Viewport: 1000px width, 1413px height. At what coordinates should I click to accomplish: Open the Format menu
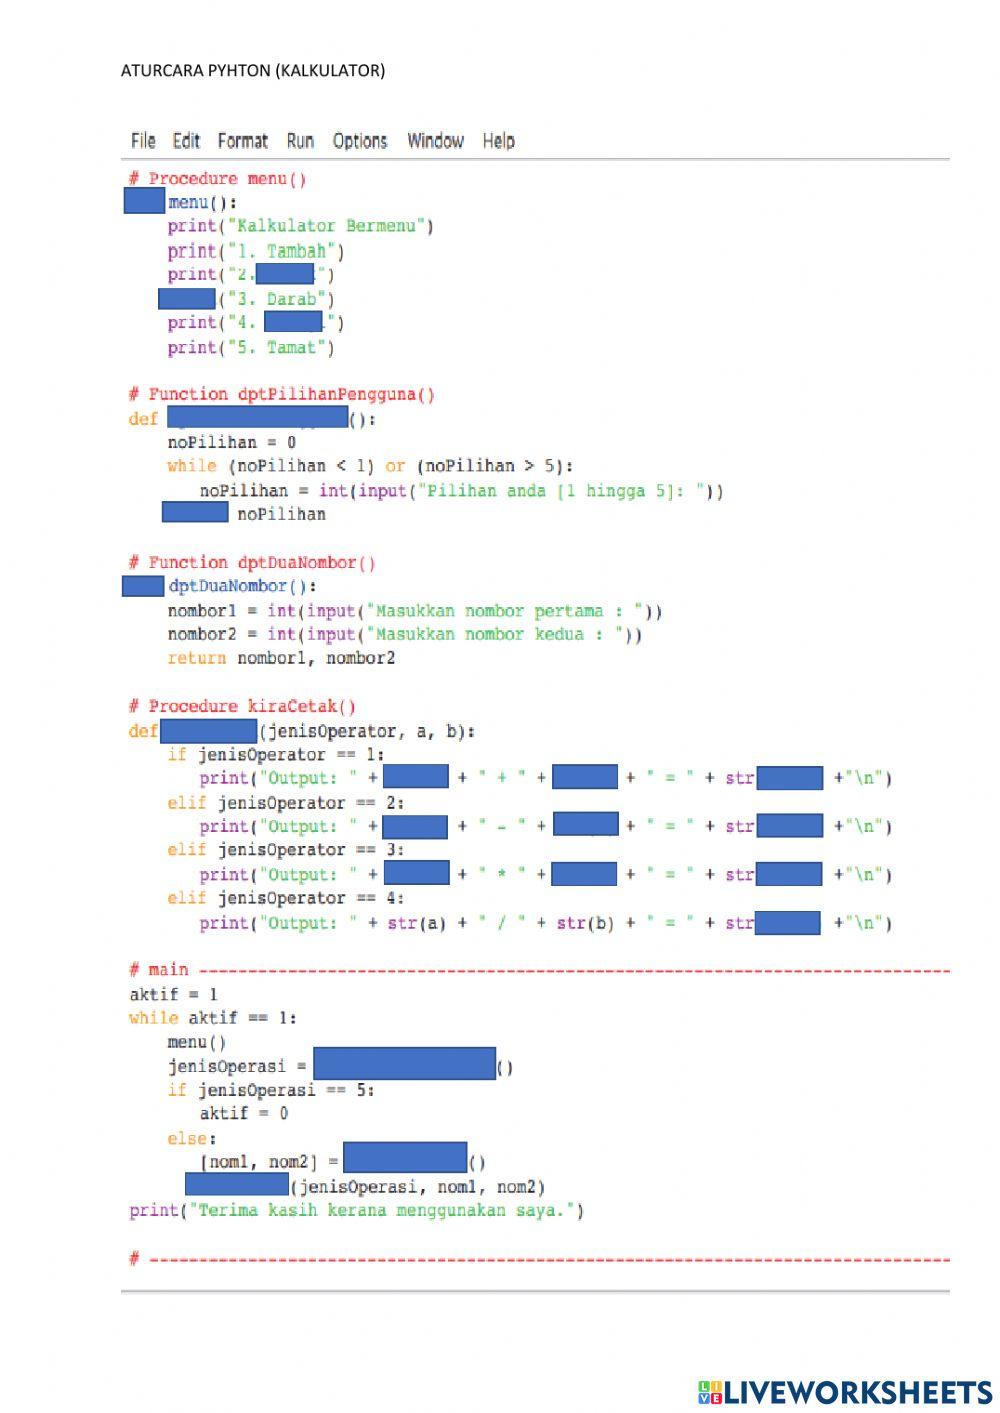(242, 141)
